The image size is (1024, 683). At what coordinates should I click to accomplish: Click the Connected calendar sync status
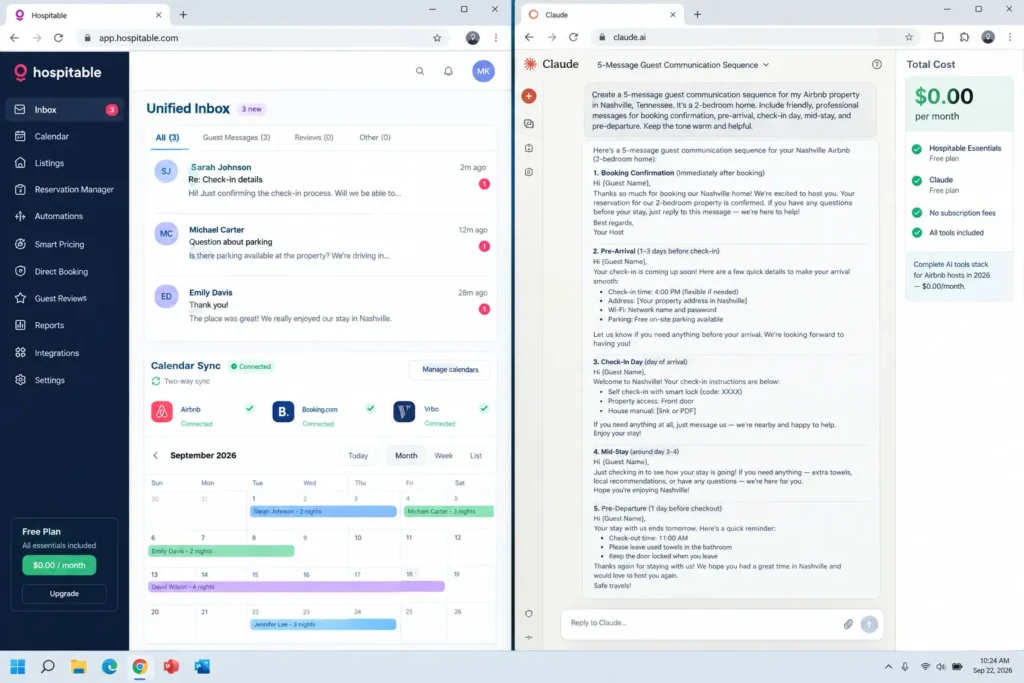[x=251, y=366]
